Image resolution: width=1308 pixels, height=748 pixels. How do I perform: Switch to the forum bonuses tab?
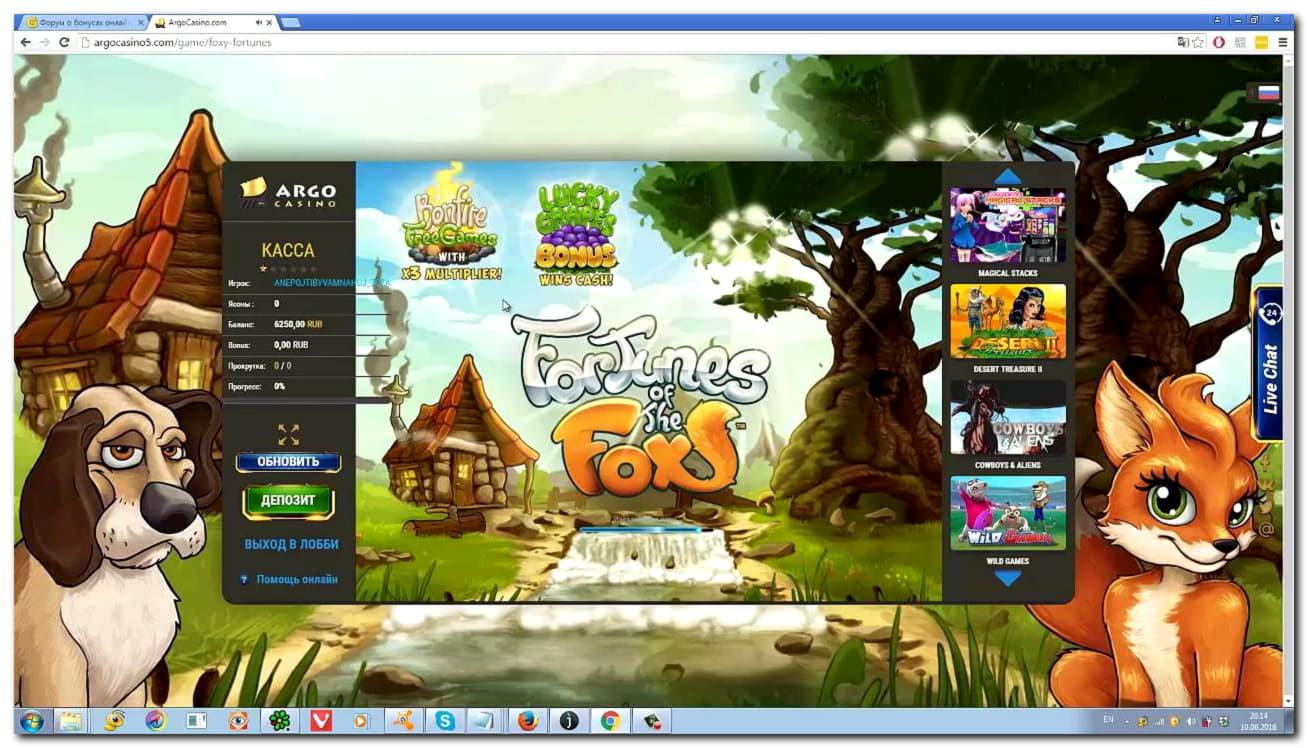point(83,21)
